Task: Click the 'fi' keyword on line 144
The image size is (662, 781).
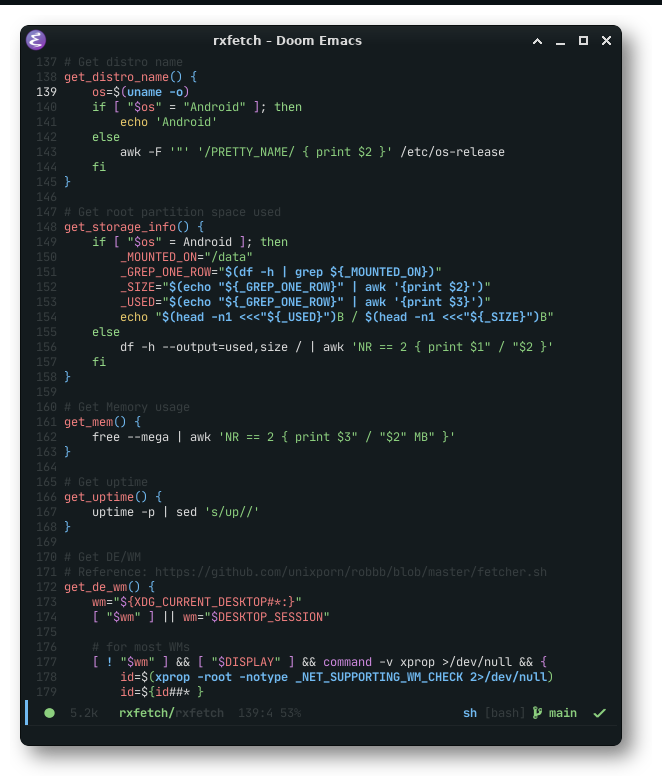Action: point(99,167)
